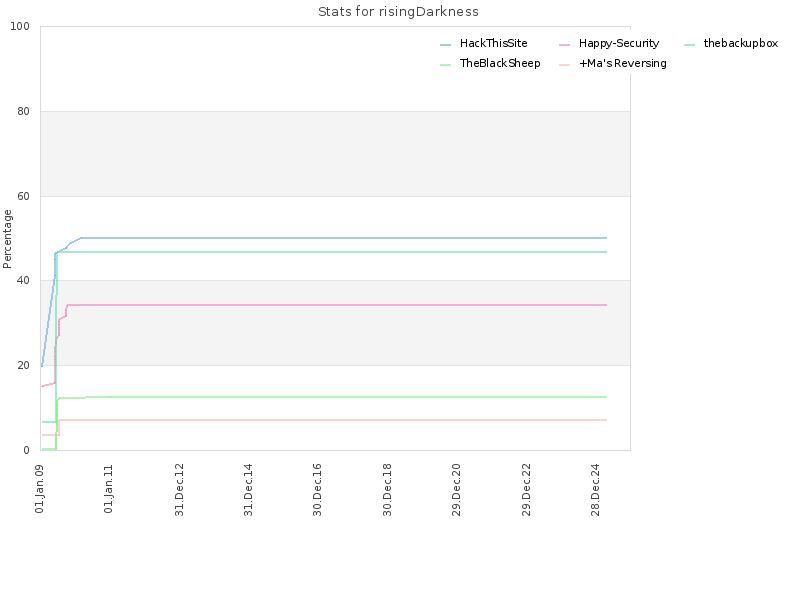800x600 pixels.
Task: Click the 30.Dec.16 x-axis date label
Action: pos(317,489)
